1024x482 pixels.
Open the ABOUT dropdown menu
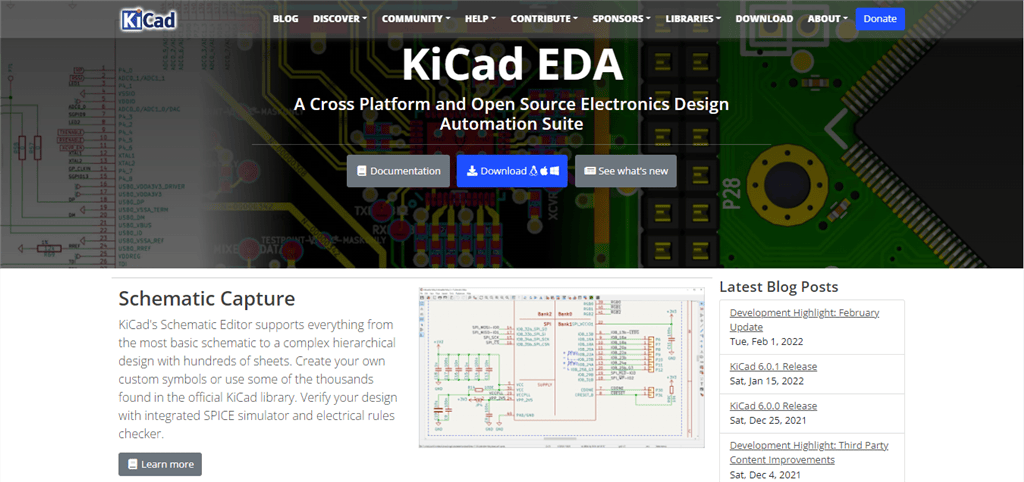pyautogui.click(x=827, y=19)
